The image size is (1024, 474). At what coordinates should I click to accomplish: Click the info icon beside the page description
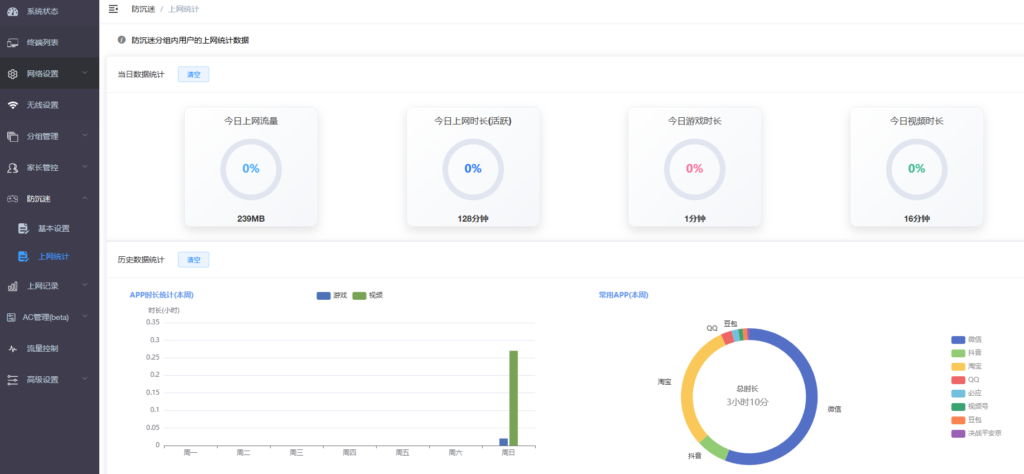(122, 40)
